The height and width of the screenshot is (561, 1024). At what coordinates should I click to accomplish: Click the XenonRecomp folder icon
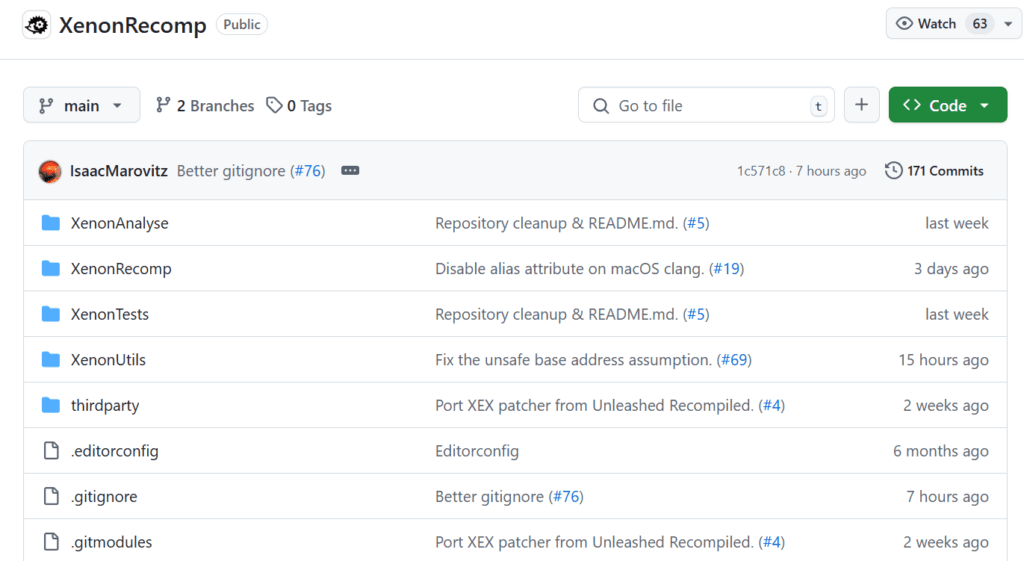click(51, 268)
